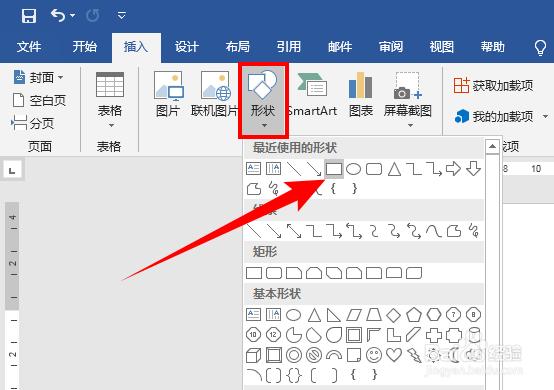This screenshot has height=390, width=554.
Task: Select rounded rectangle in recent shapes
Action: pyautogui.click(x=374, y=169)
